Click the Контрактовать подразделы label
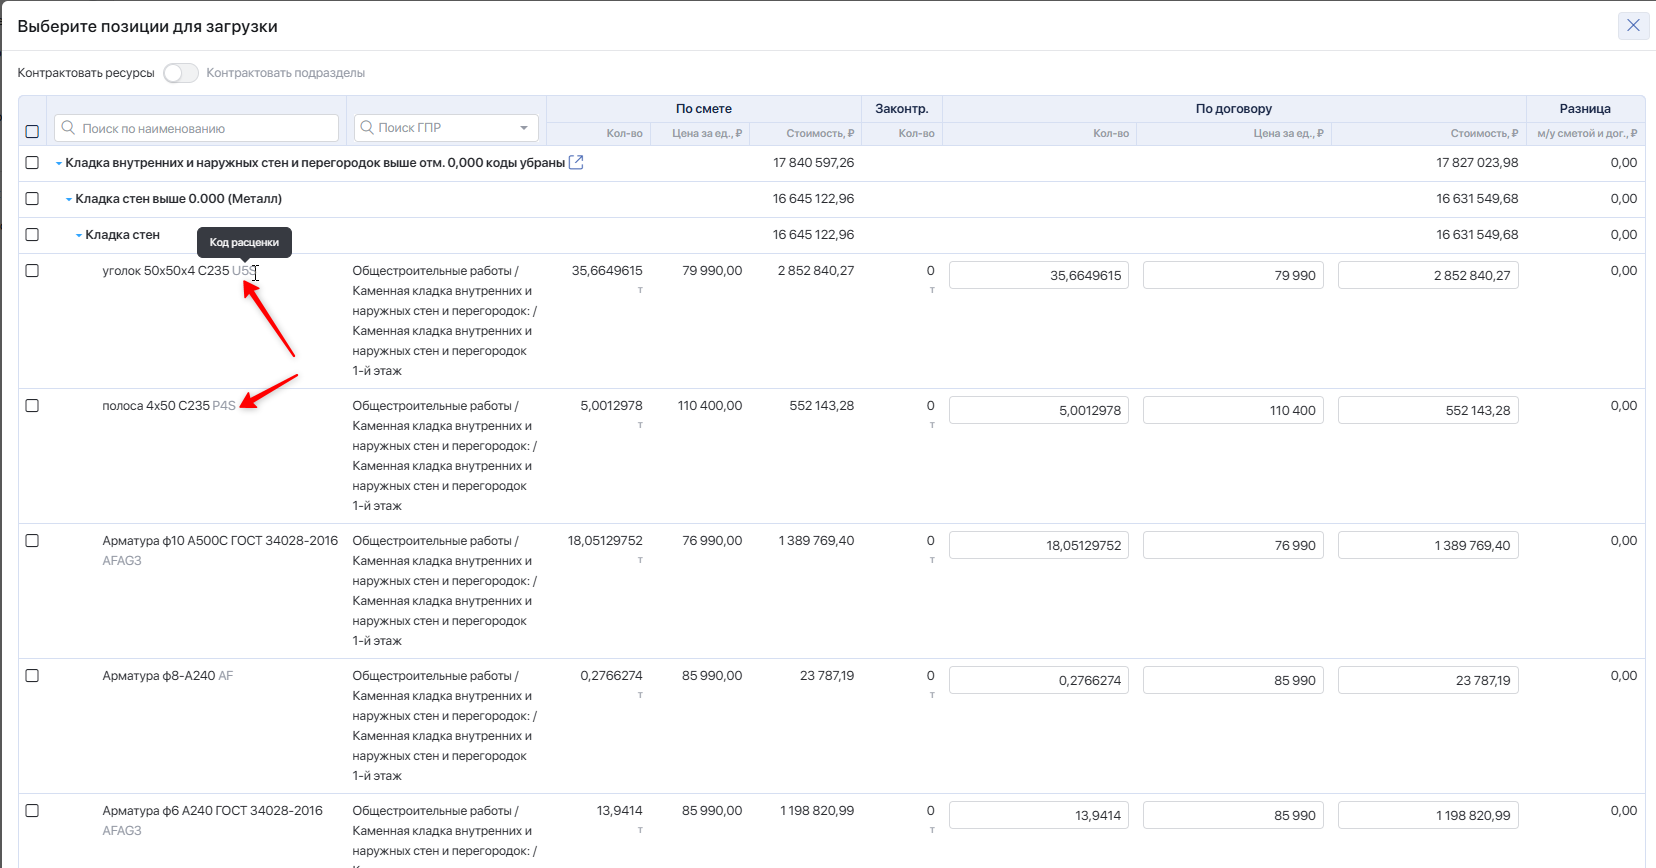The image size is (1656, 868). pos(285,73)
